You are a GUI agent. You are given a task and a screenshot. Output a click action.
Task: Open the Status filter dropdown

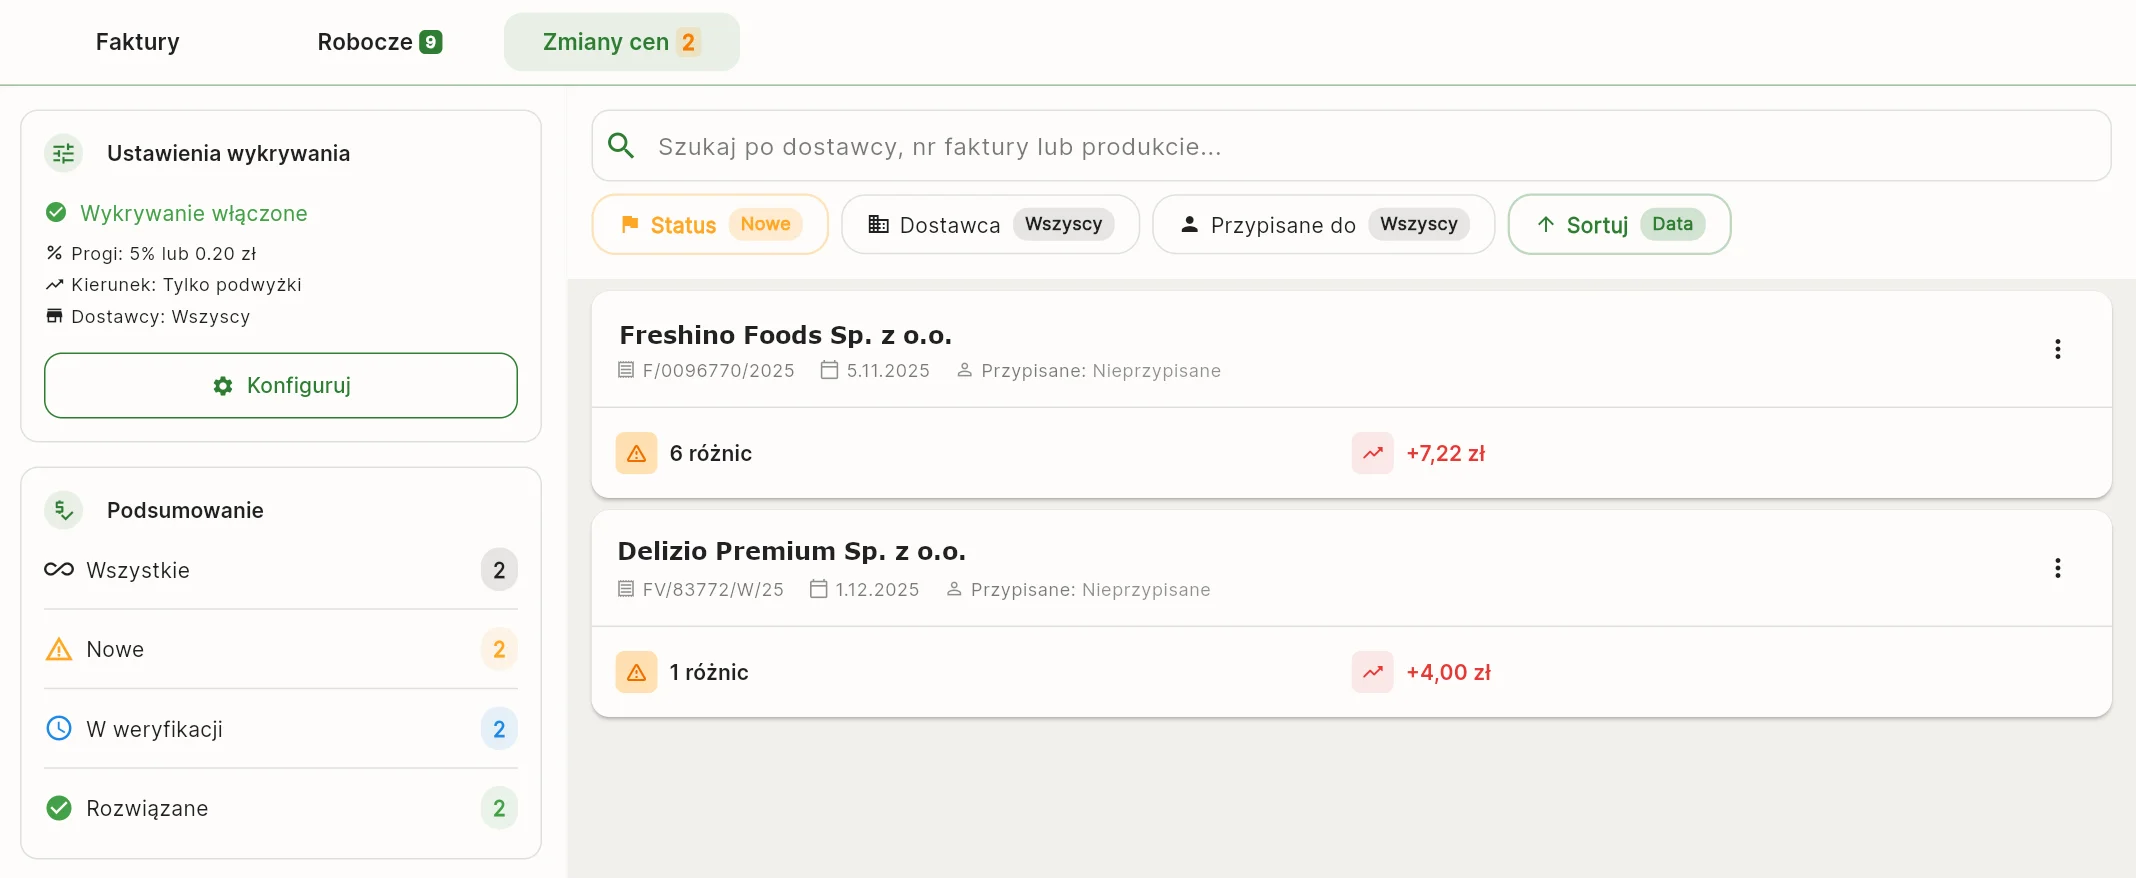pyautogui.click(x=710, y=224)
